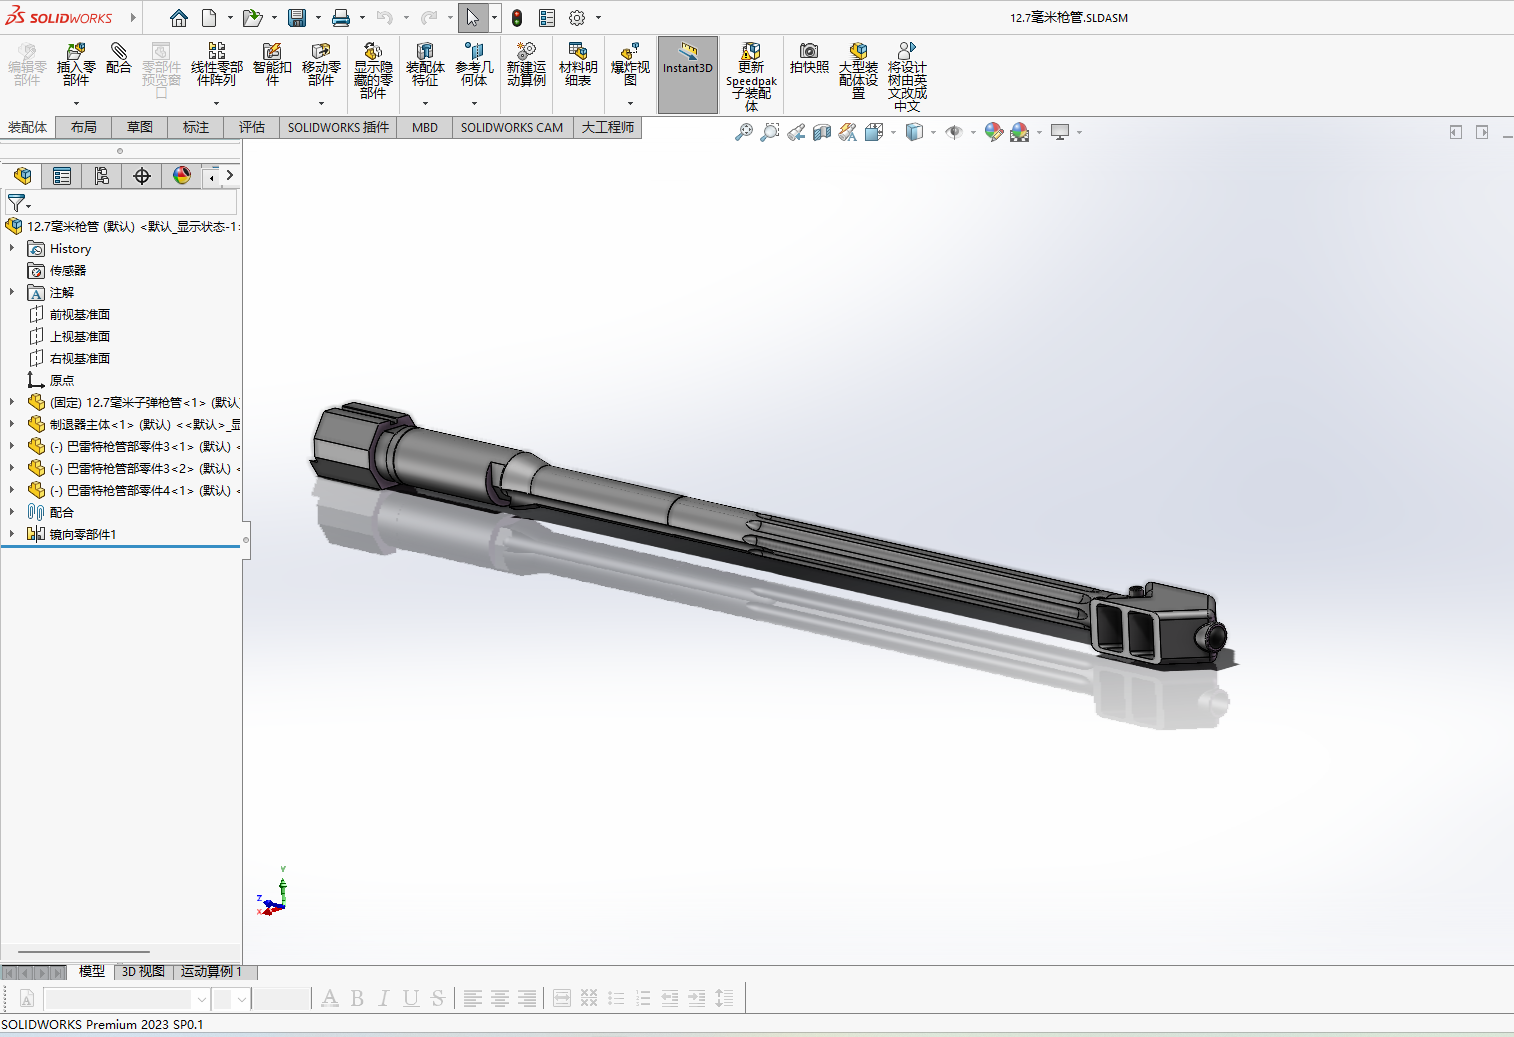
Task: Open dropdown arrow under 插入零部件
Action: point(76,103)
